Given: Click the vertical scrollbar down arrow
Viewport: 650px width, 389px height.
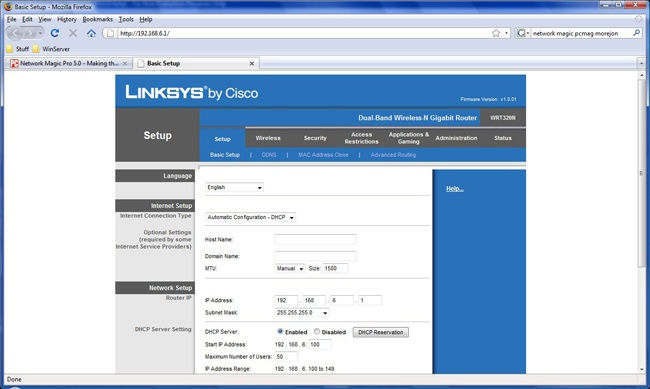Looking at the screenshot, I should [642, 369].
